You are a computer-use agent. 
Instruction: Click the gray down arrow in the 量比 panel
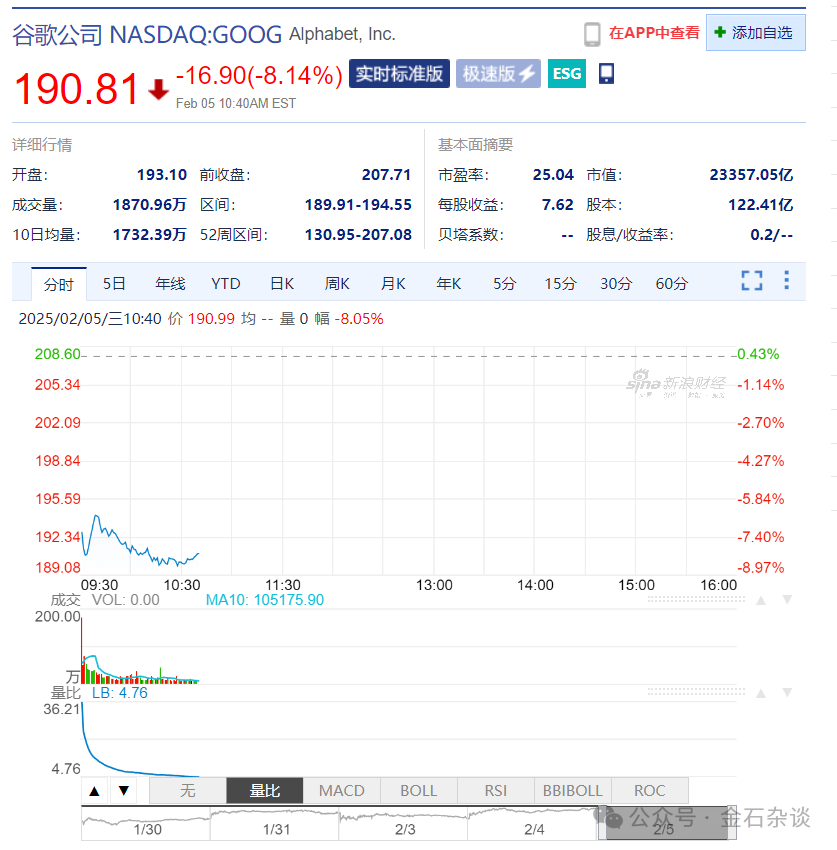787,693
